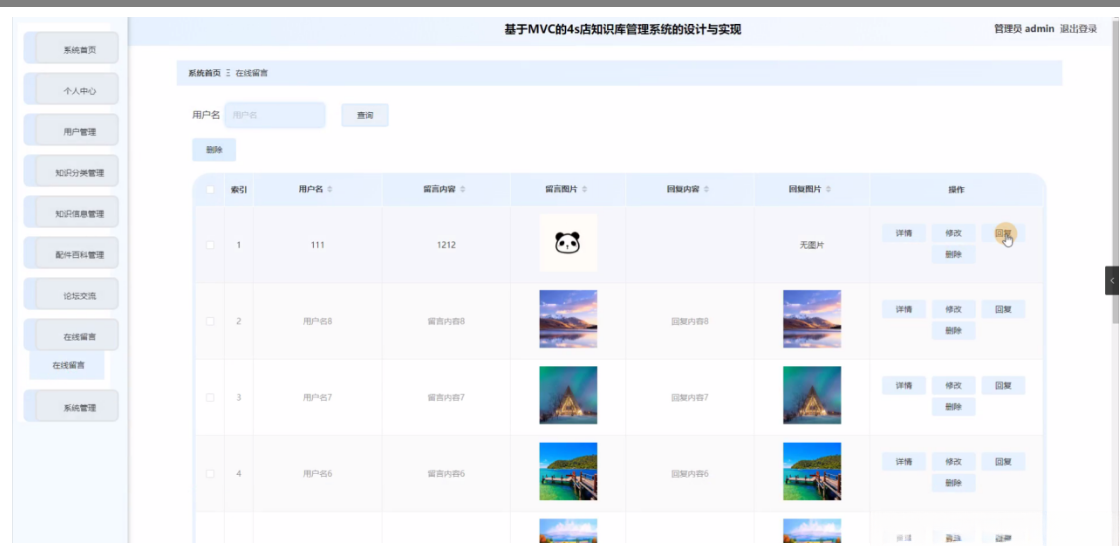
Task: Open panda 留言图片 thumbnail in row 1
Action: click(568, 243)
